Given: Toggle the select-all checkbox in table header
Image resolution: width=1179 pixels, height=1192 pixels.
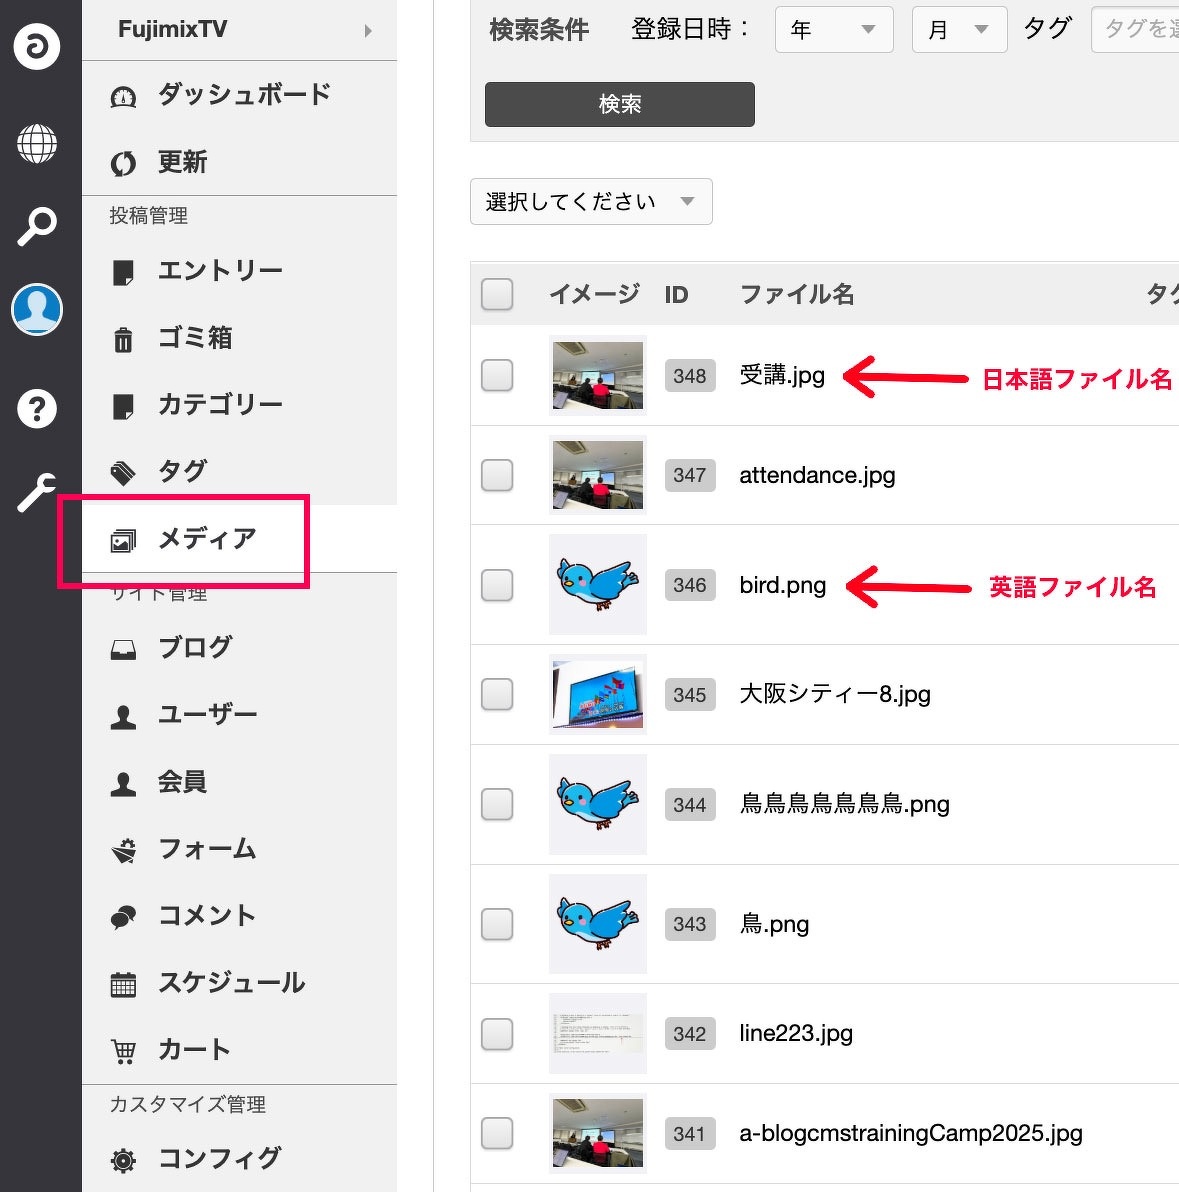Looking at the screenshot, I should point(497,294).
